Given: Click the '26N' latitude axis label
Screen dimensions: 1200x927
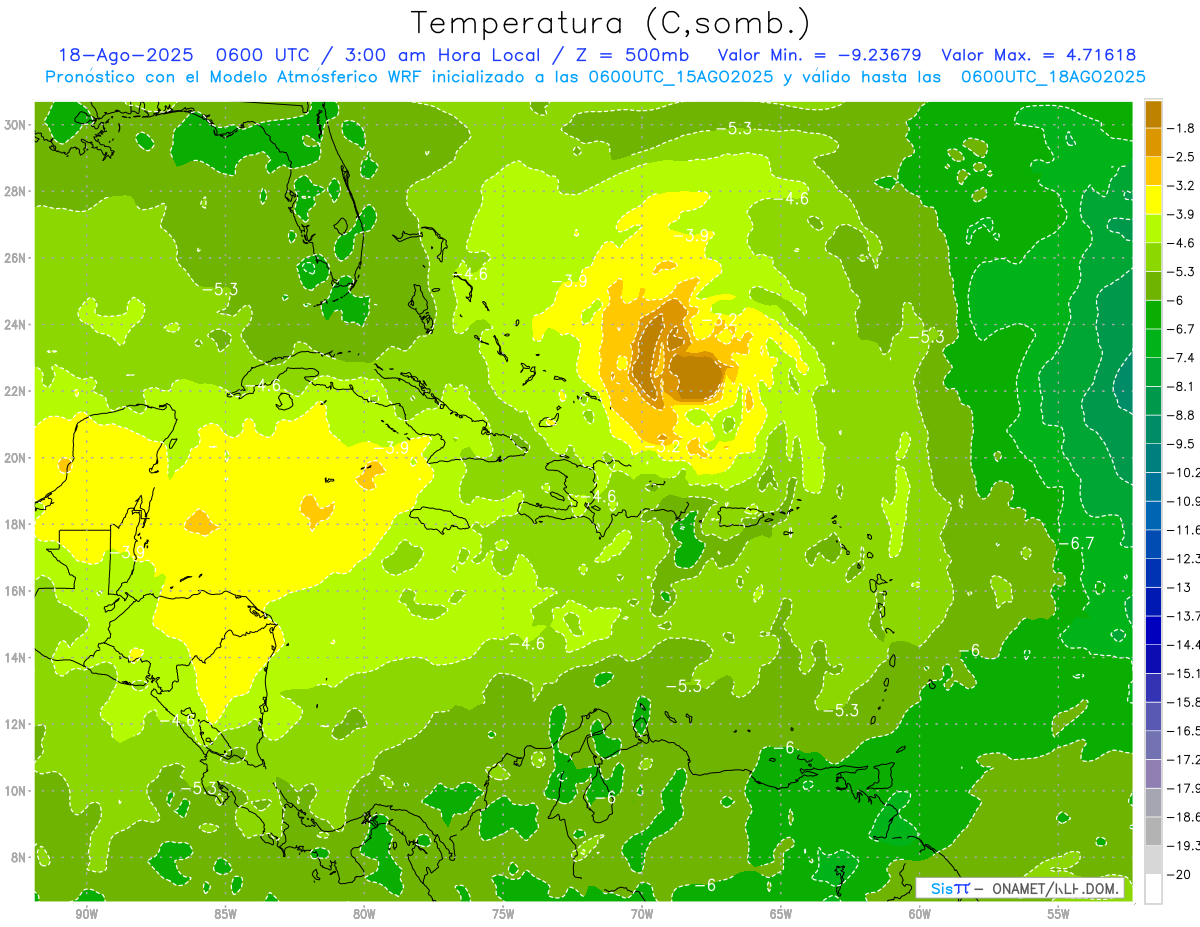Looking at the screenshot, I should (x=16, y=258).
